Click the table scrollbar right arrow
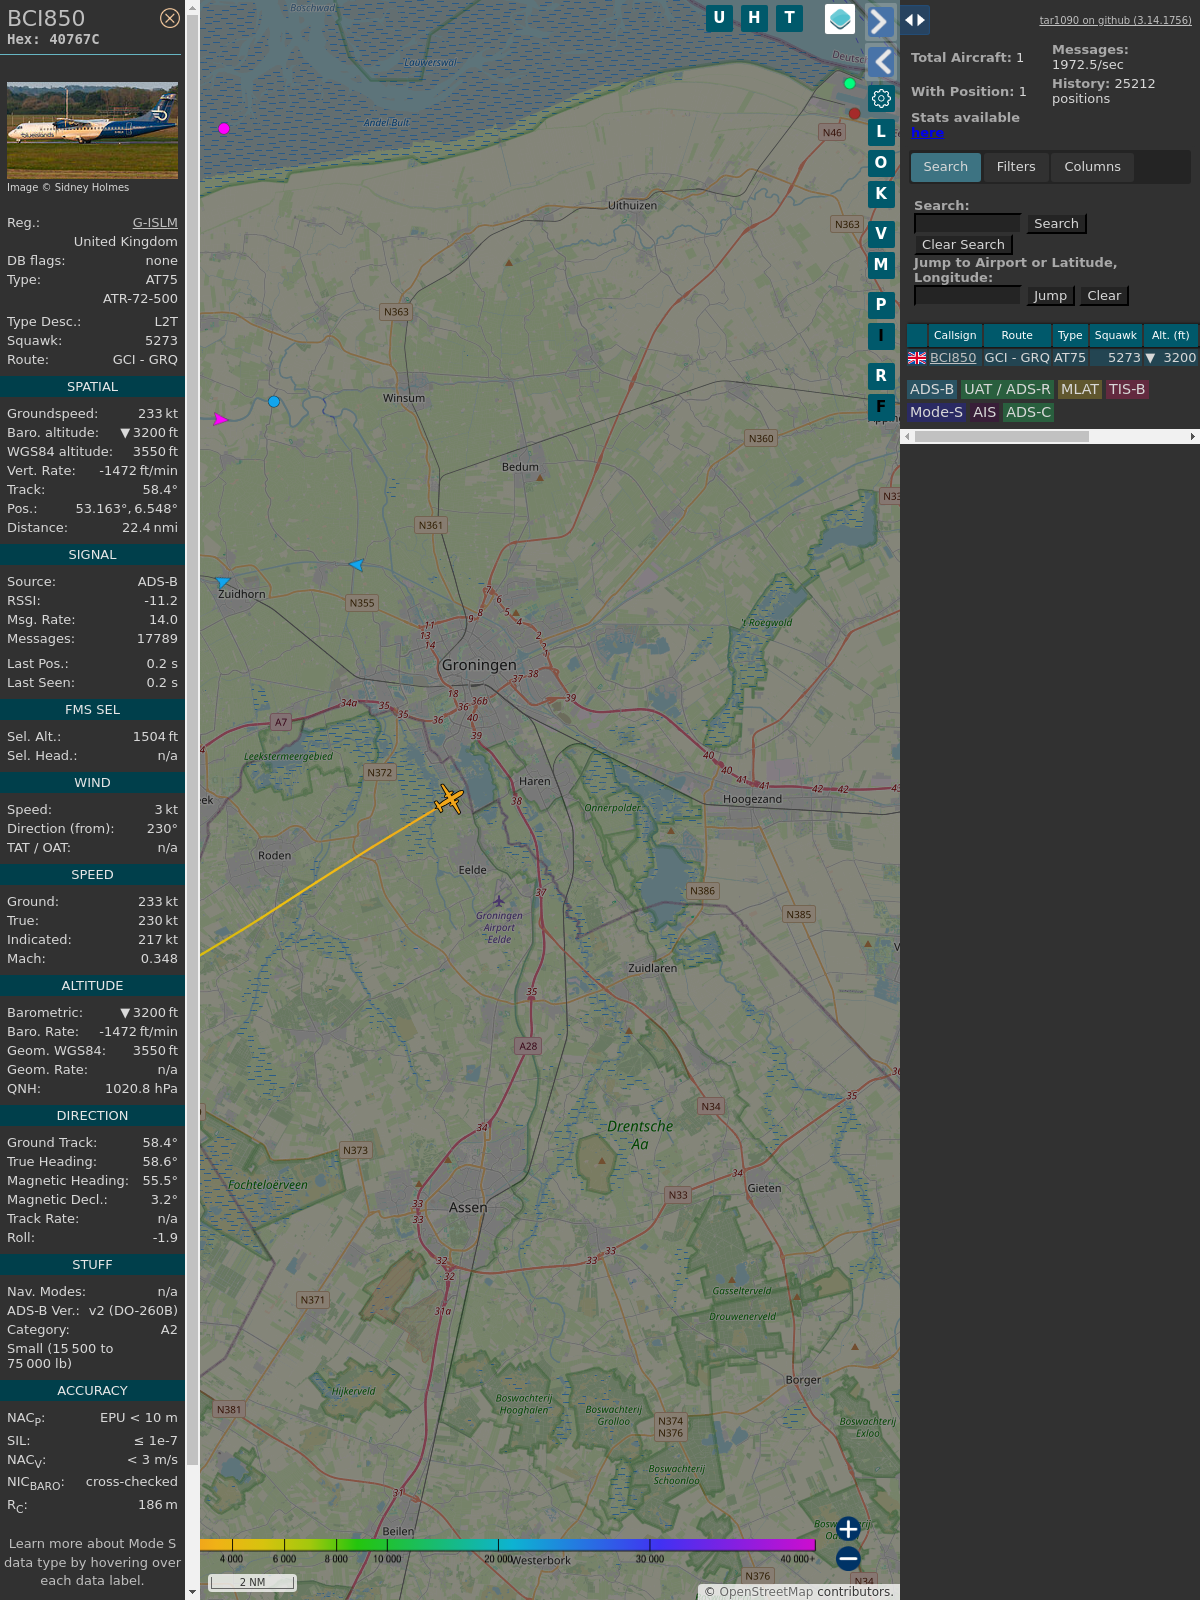 (x=1193, y=437)
